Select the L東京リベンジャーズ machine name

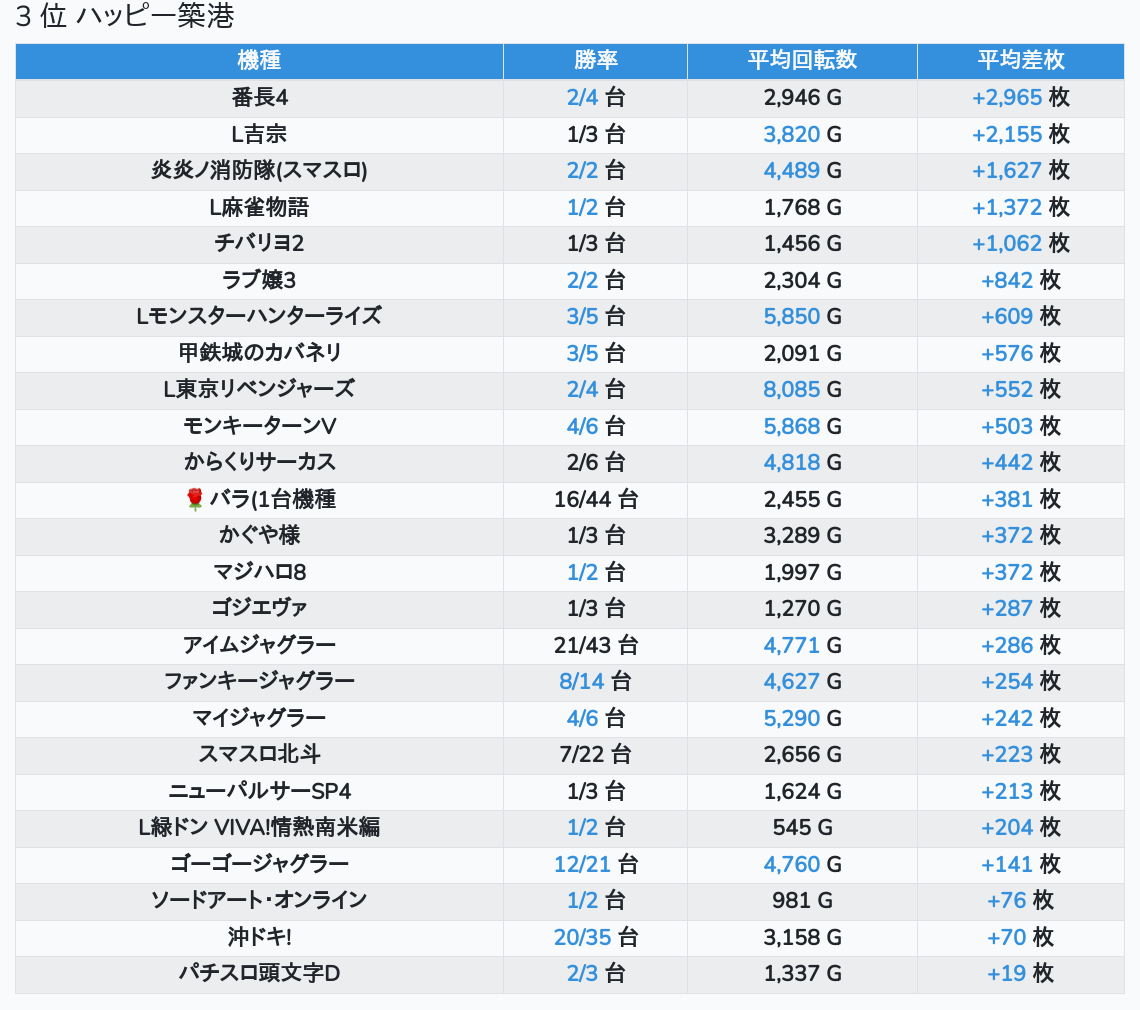(259, 389)
